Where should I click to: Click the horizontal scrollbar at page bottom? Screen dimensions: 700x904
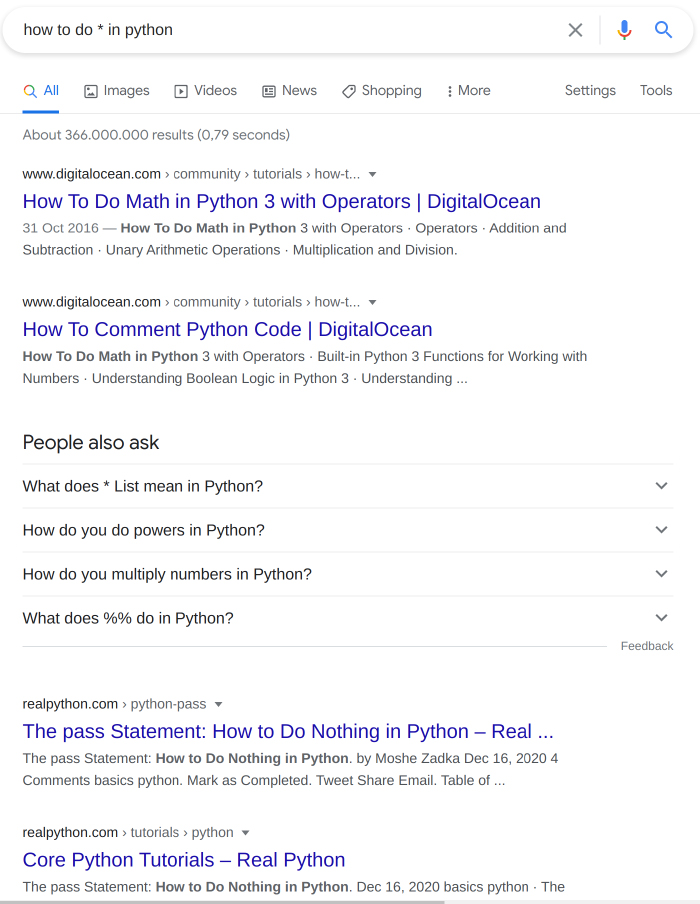pos(222,902)
